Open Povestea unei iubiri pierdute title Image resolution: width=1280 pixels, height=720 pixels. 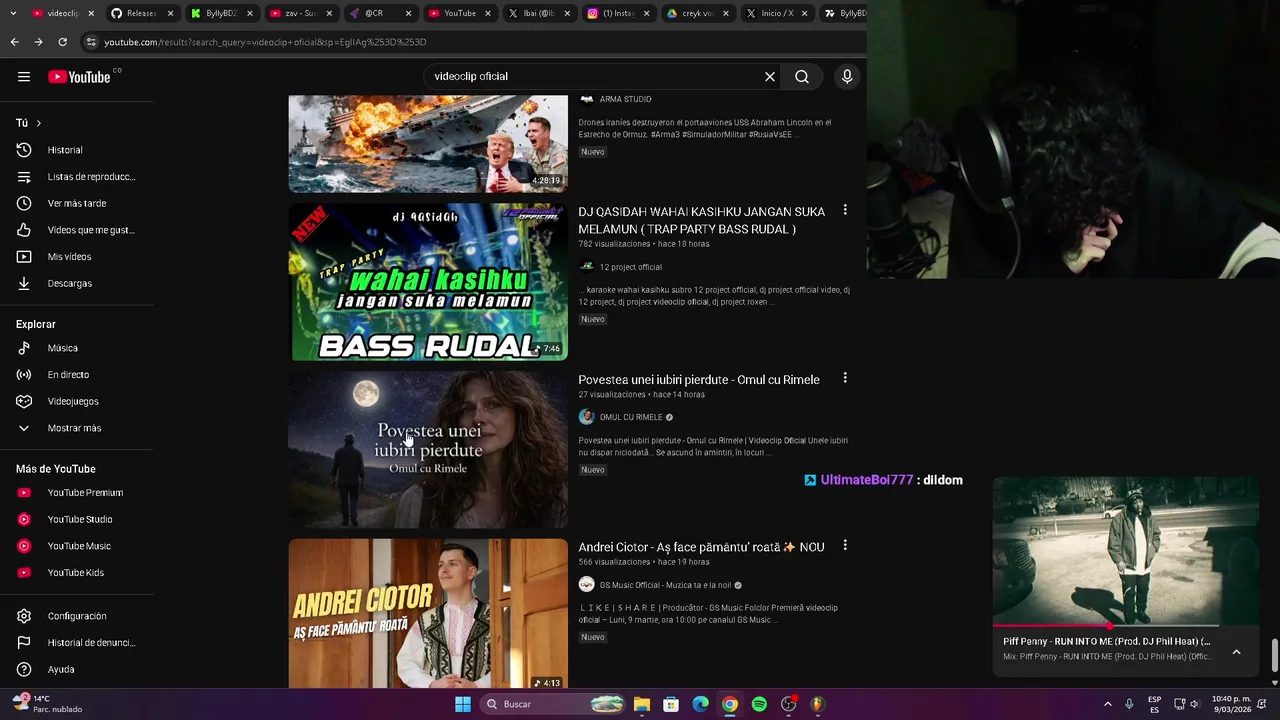click(699, 380)
